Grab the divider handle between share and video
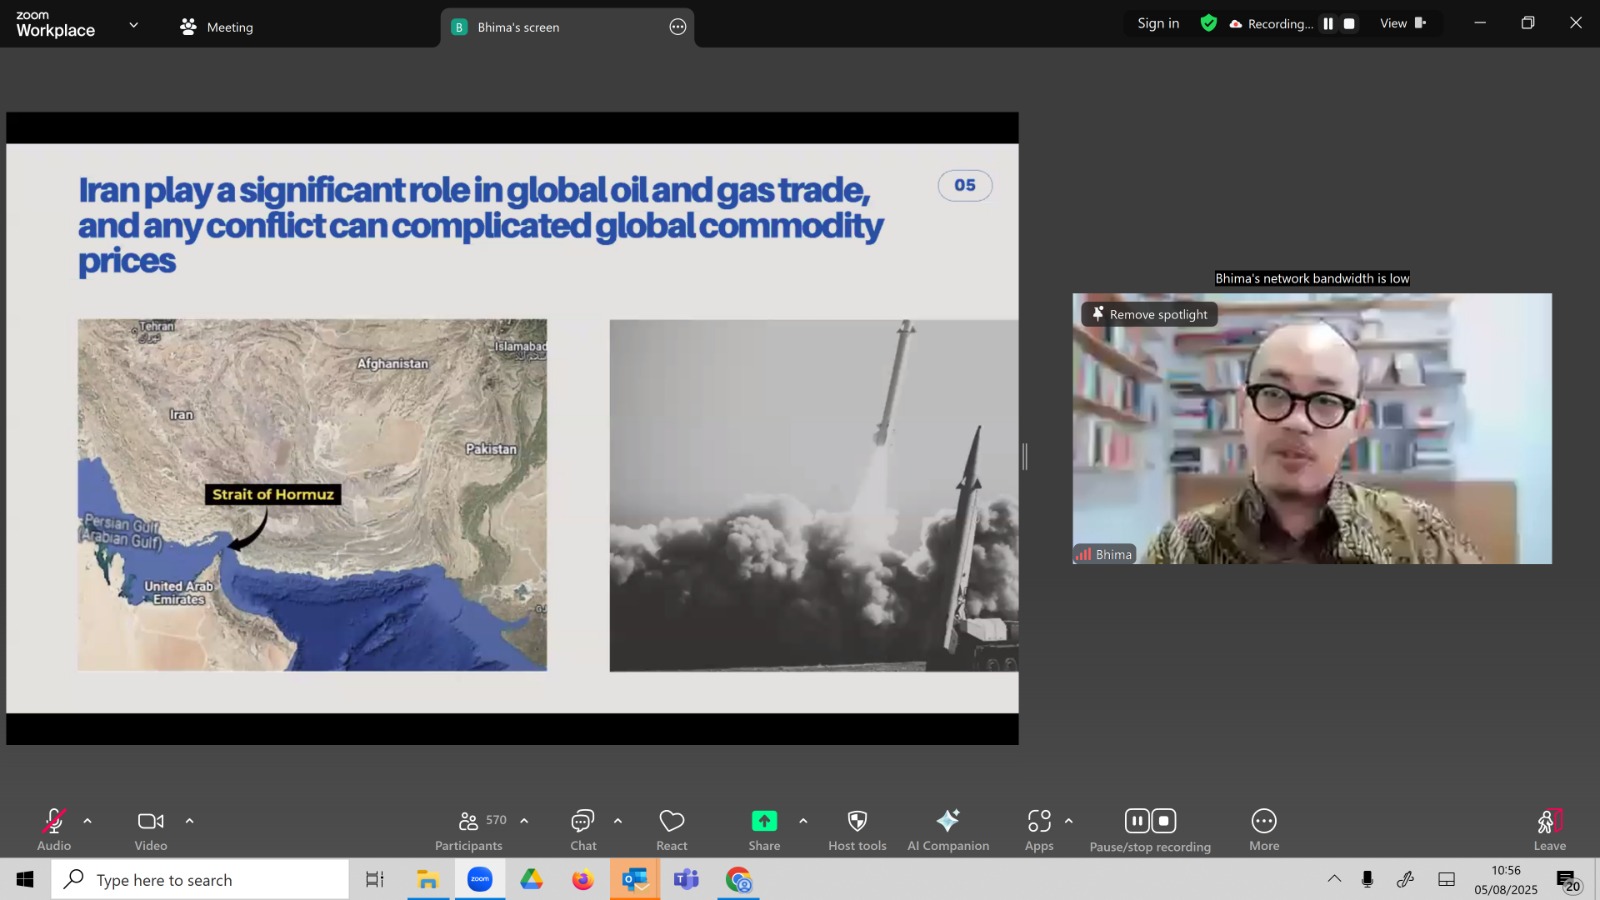This screenshot has width=1600, height=900. point(1025,457)
